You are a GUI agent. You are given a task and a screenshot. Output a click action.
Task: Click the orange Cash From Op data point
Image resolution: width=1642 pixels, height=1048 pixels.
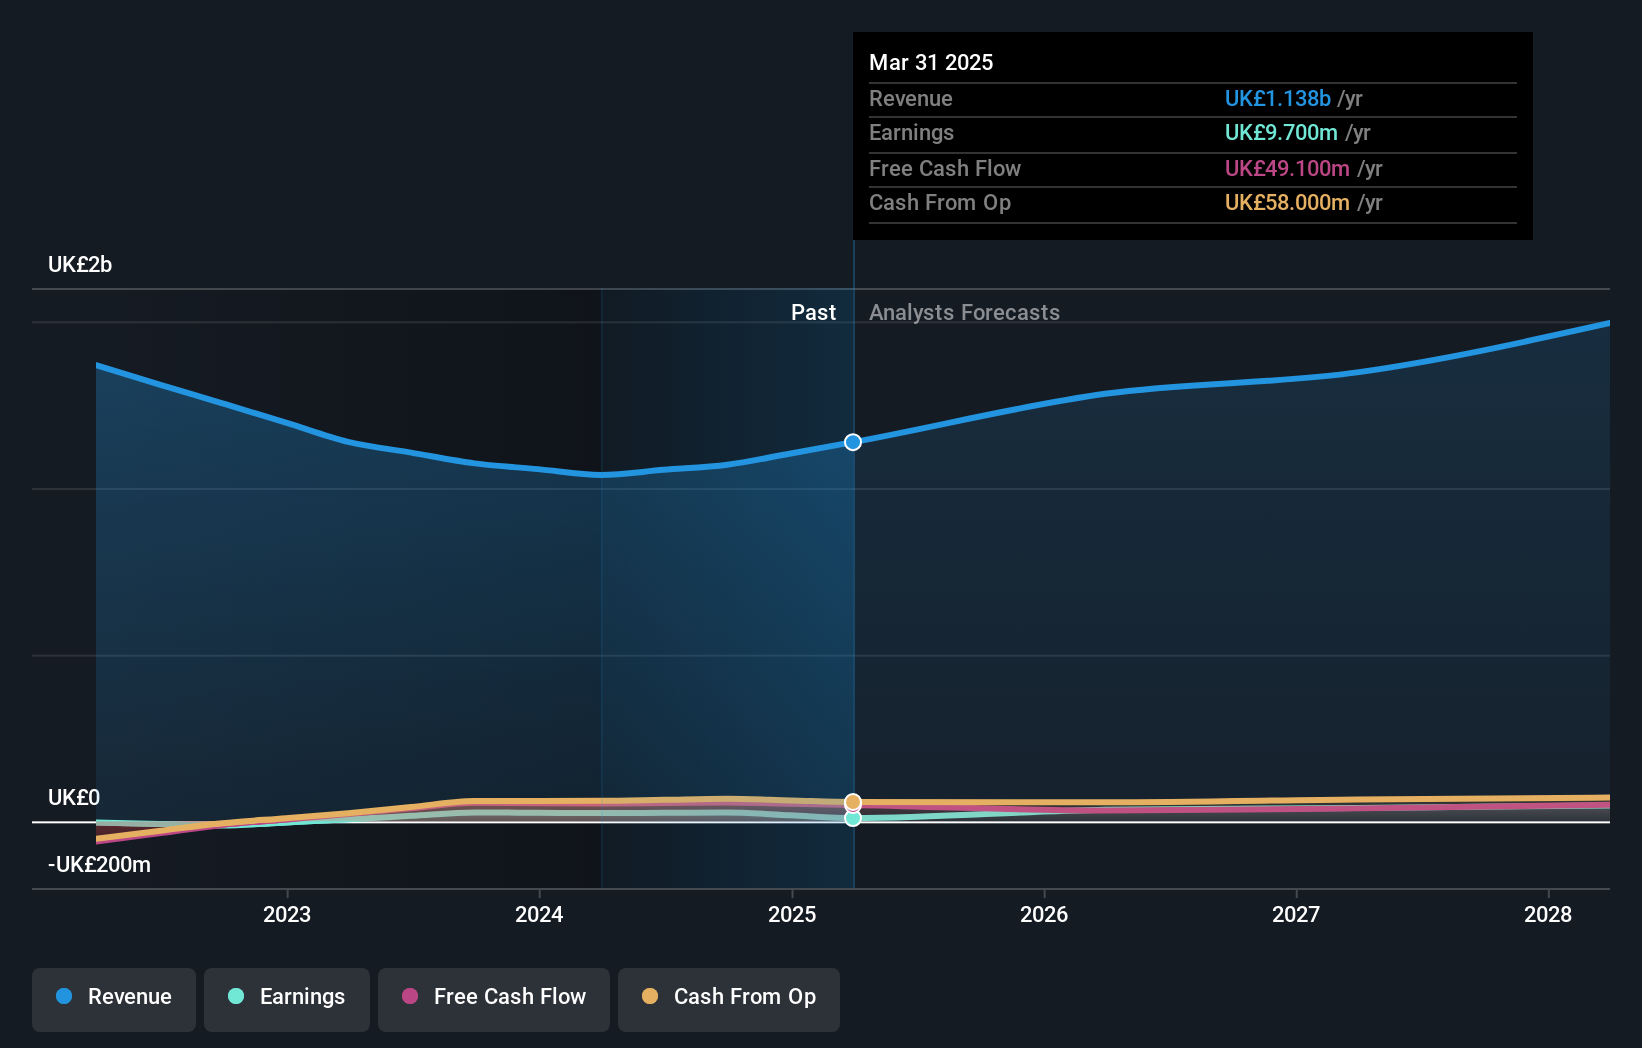pyautogui.click(x=853, y=802)
